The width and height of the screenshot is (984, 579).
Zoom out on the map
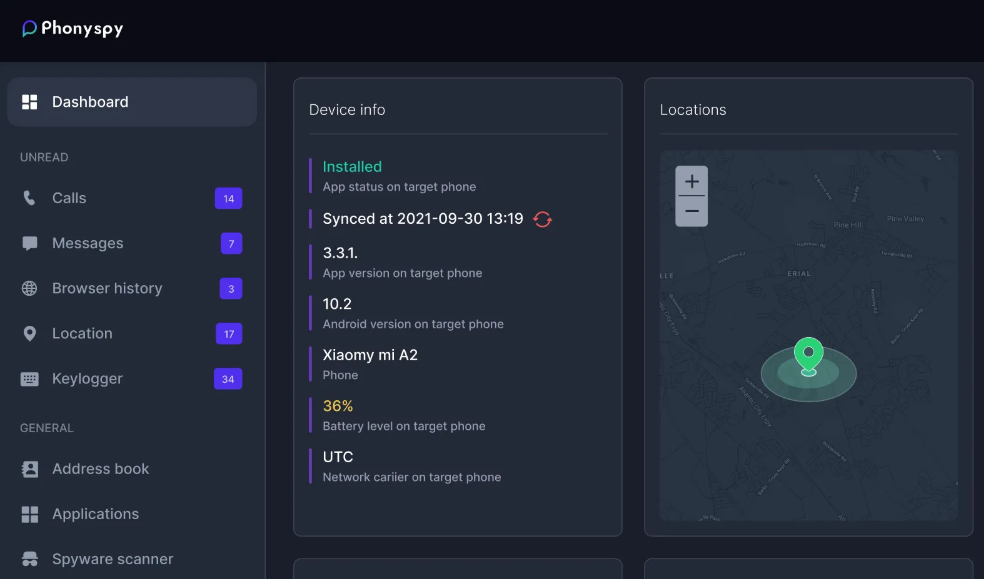[691, 211]
